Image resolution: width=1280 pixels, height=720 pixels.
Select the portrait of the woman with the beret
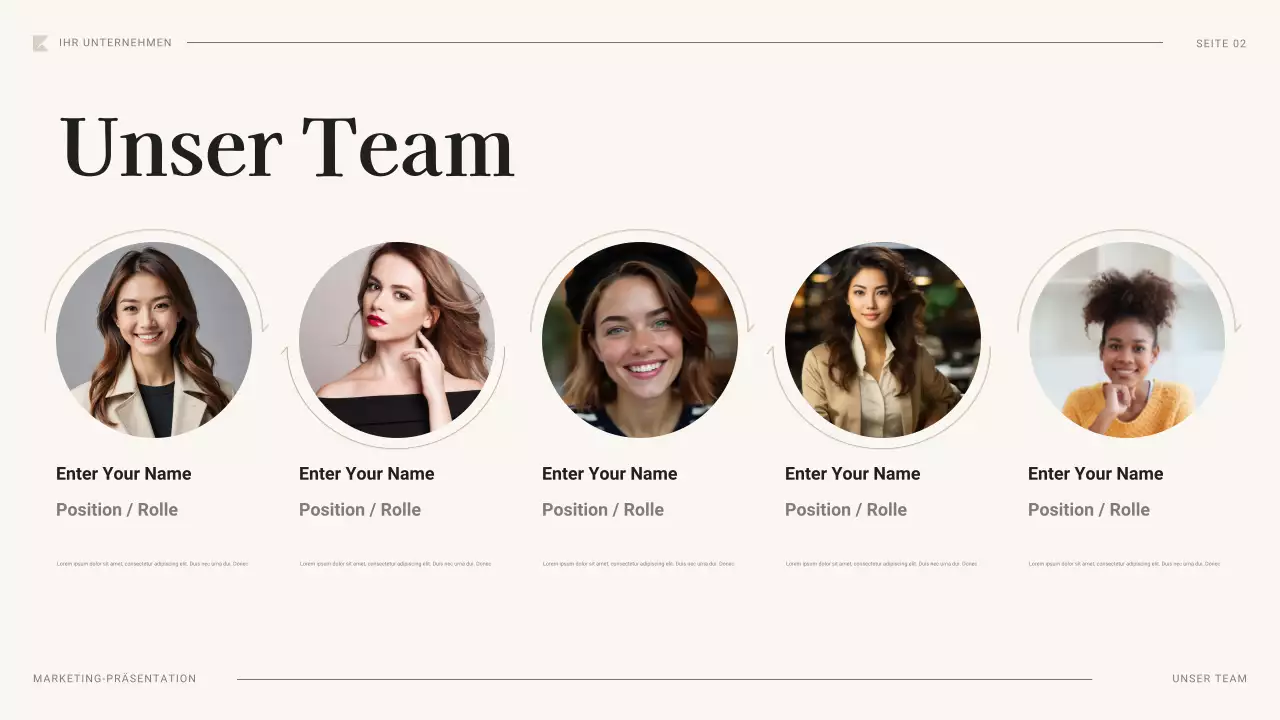point(640,340)
